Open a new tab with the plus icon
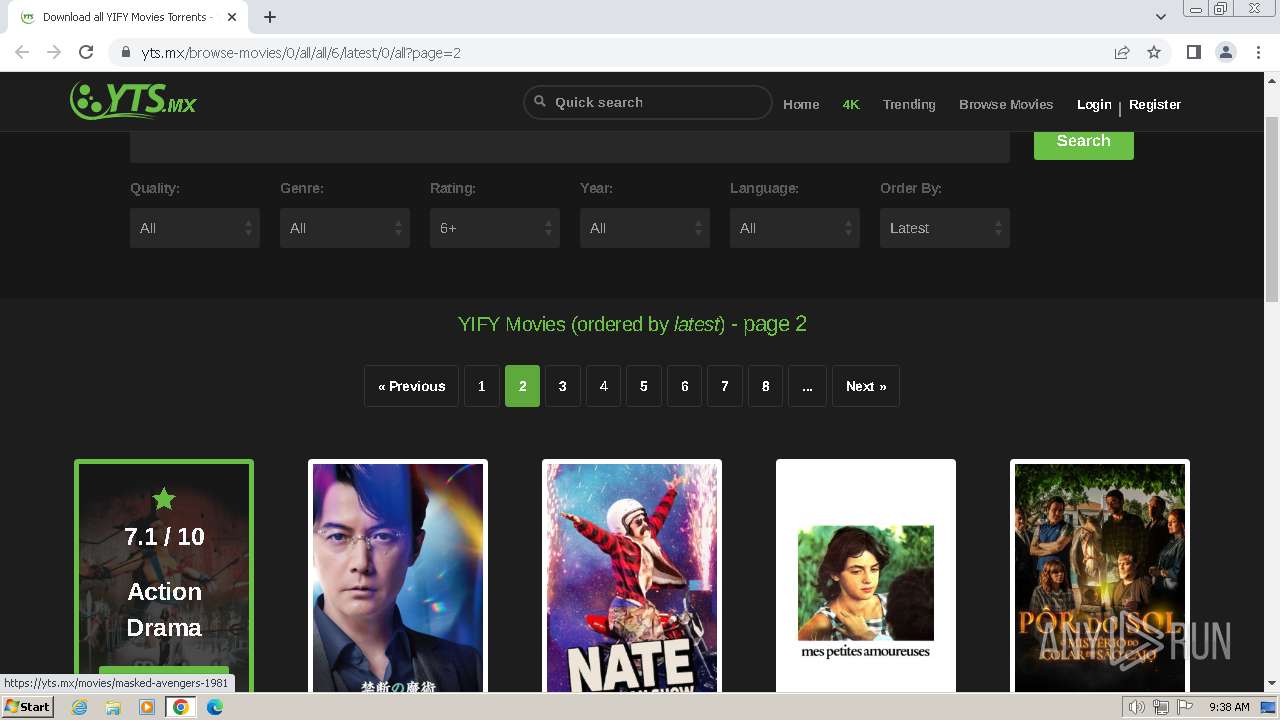1280x720 pixels. [x=270, y=17]
